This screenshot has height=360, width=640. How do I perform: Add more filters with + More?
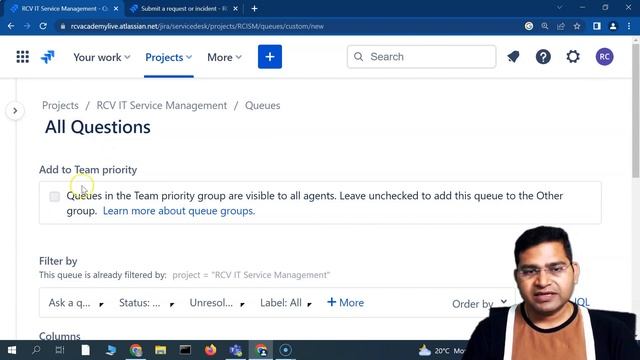tap(345, 302)
